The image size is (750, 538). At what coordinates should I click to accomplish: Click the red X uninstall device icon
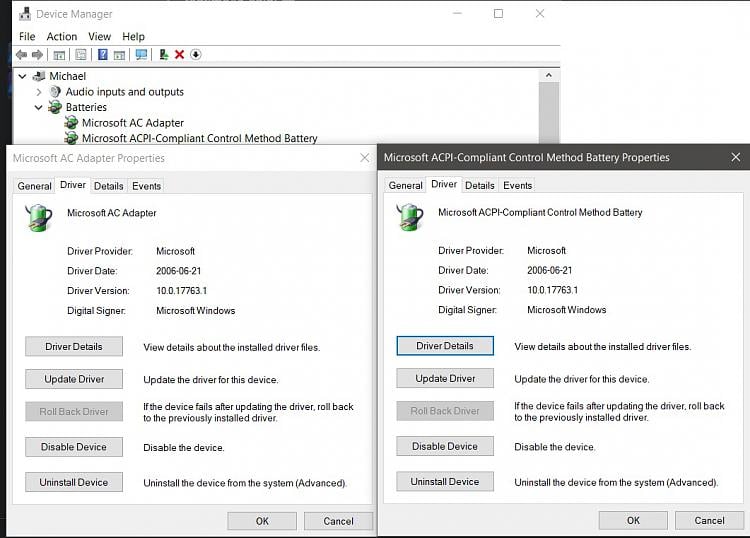point(179,55)
